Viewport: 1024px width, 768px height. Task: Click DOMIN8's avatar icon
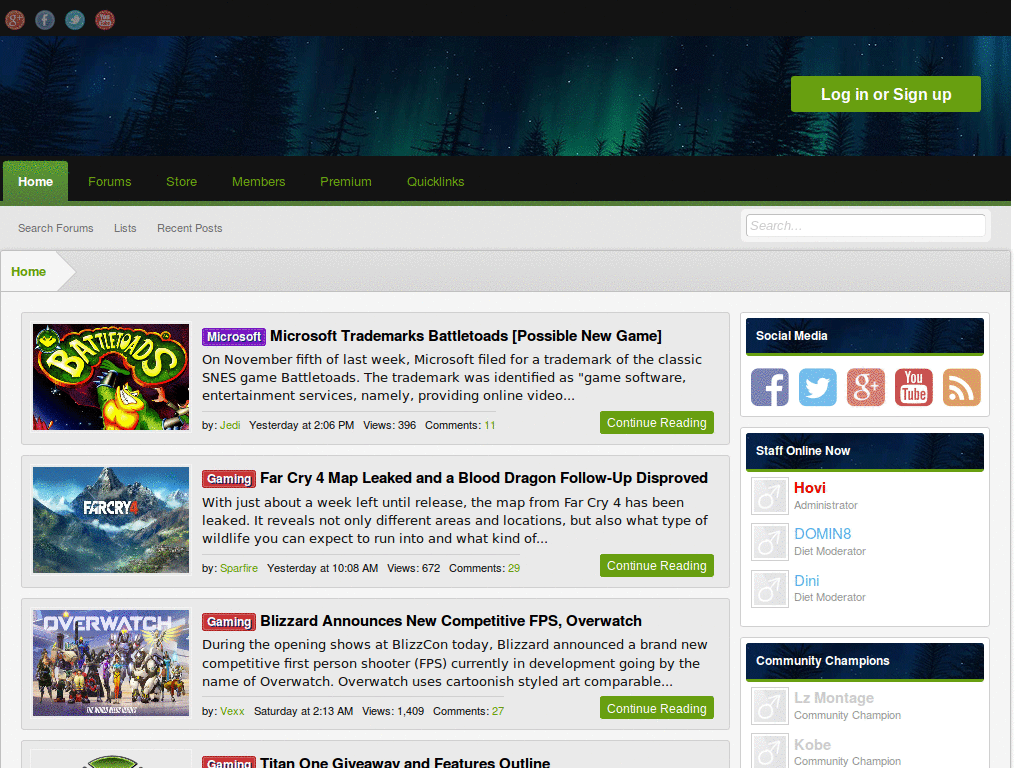[x=770, y=542]
